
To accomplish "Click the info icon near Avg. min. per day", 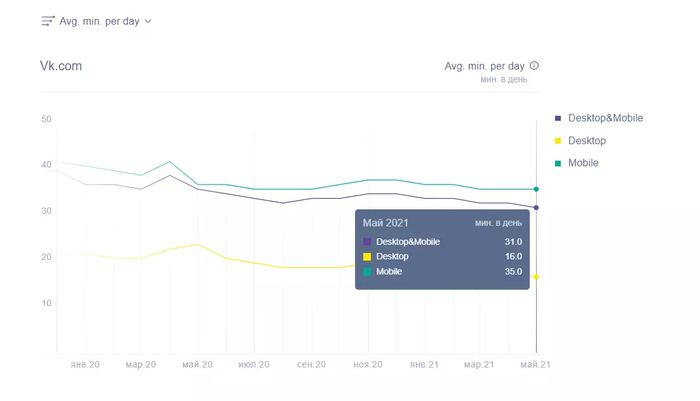I will (x=534, y=66).
